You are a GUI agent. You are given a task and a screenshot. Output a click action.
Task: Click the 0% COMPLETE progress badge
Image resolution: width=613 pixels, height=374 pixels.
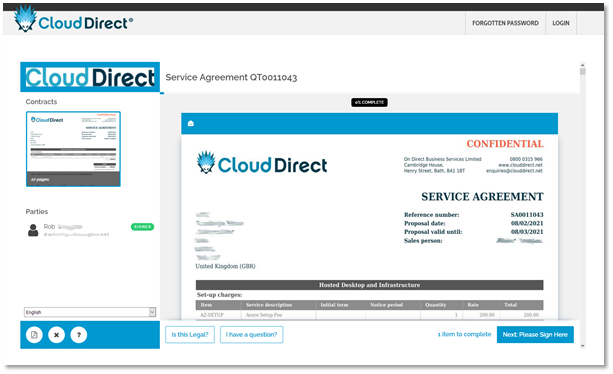pyautogui.click(x=369, y=102)
